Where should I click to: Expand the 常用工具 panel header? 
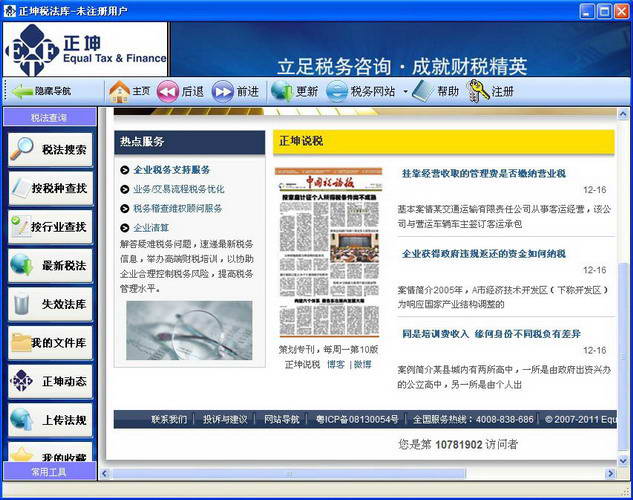(x=48, y=472)
